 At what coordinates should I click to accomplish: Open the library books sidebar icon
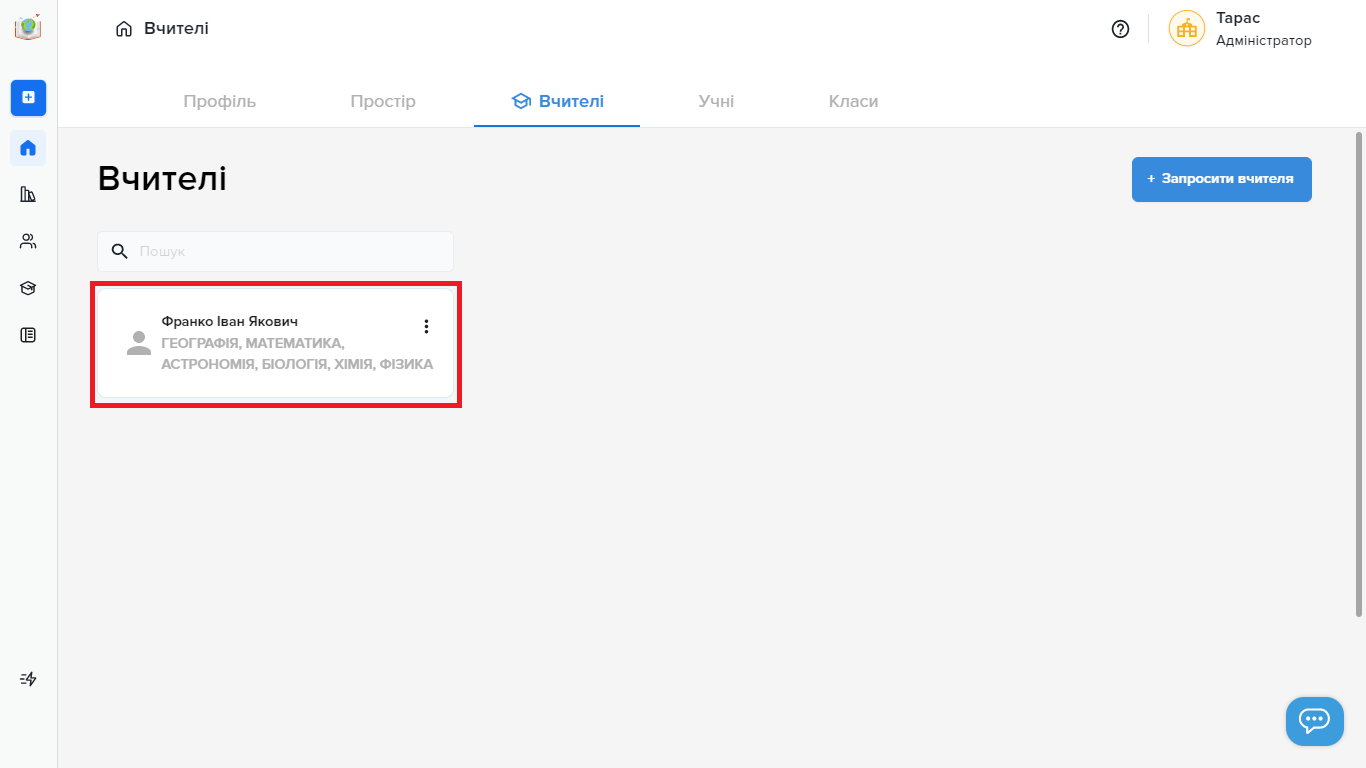tap(28, 194)
